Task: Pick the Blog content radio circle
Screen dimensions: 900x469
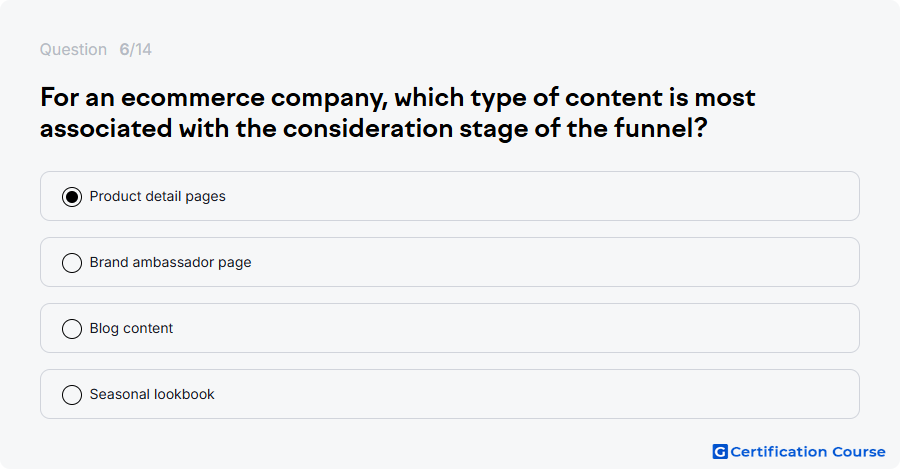Action: (x=72, y=329)
